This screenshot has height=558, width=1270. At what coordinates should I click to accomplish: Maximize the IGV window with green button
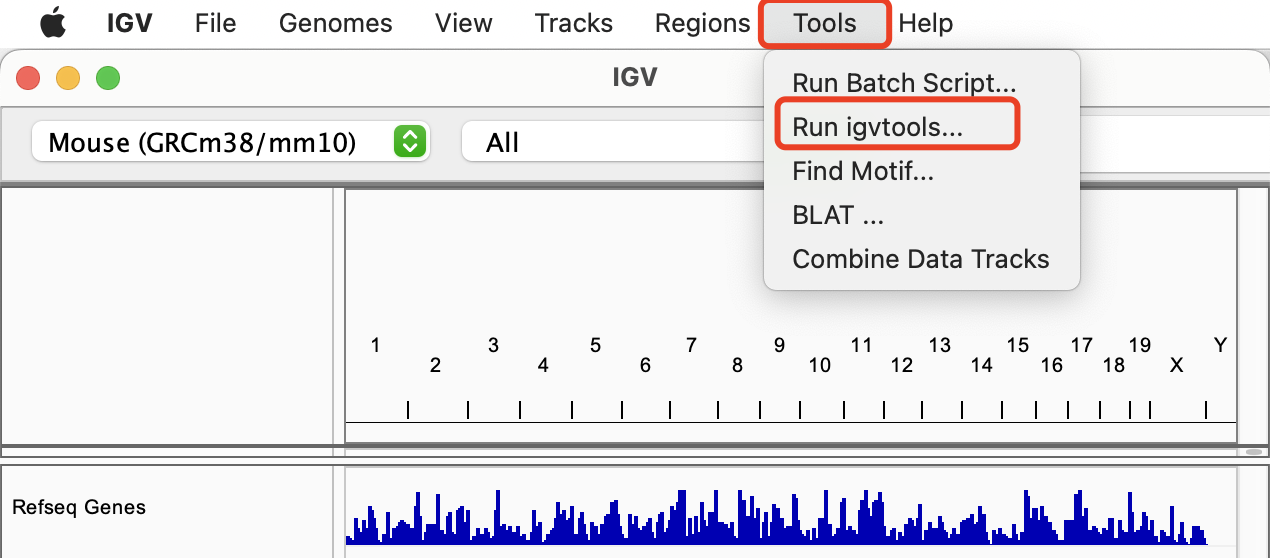point(107,77)
